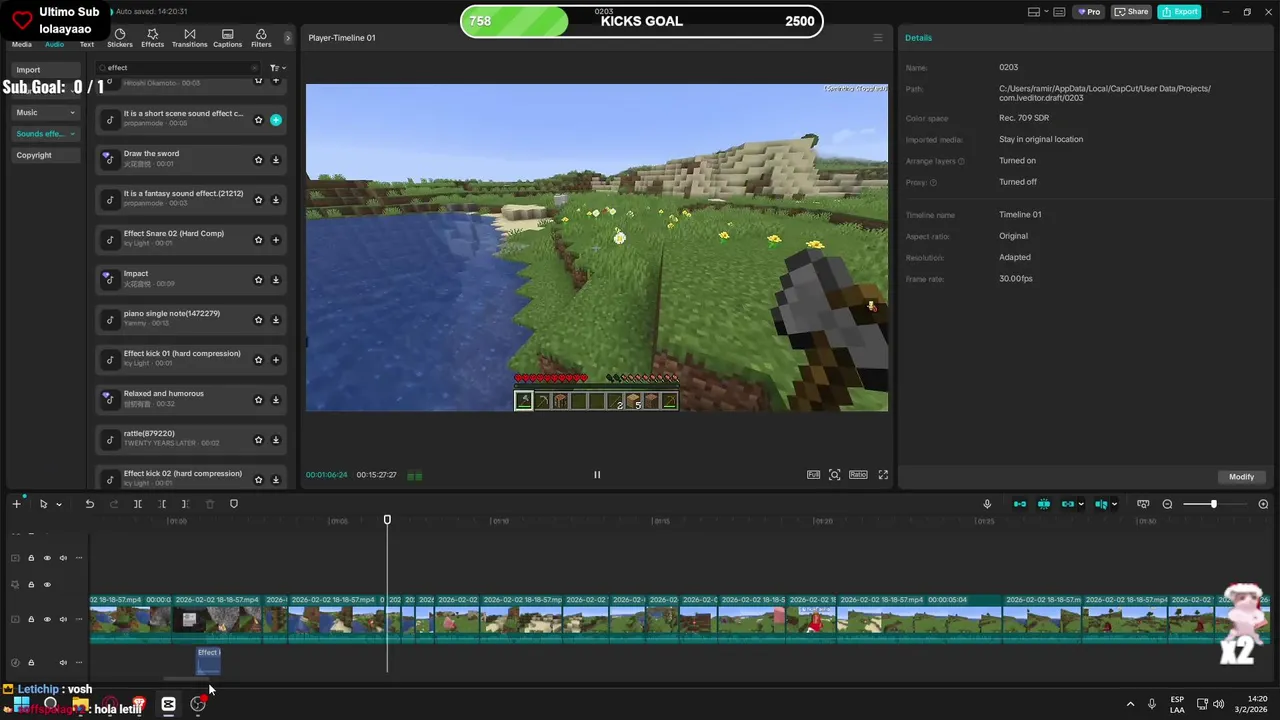1280x720 pixels.
Task: Click the Modify button
Action: (x=1241, y=477)
